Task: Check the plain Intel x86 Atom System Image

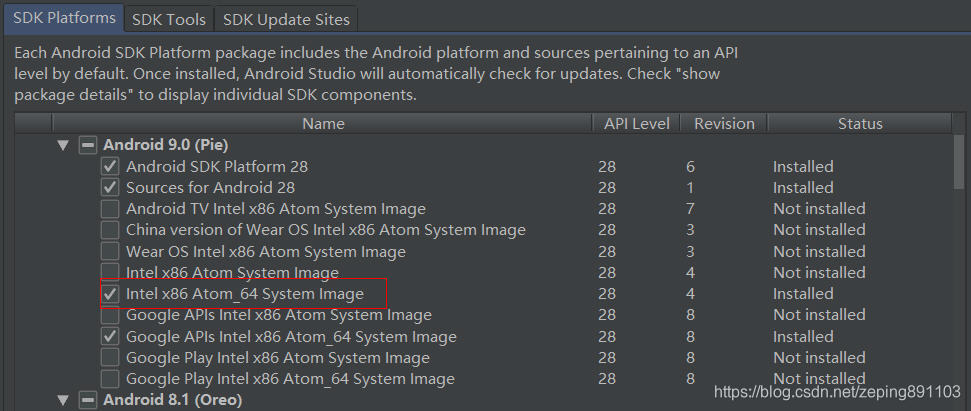Action: (110, 271)
